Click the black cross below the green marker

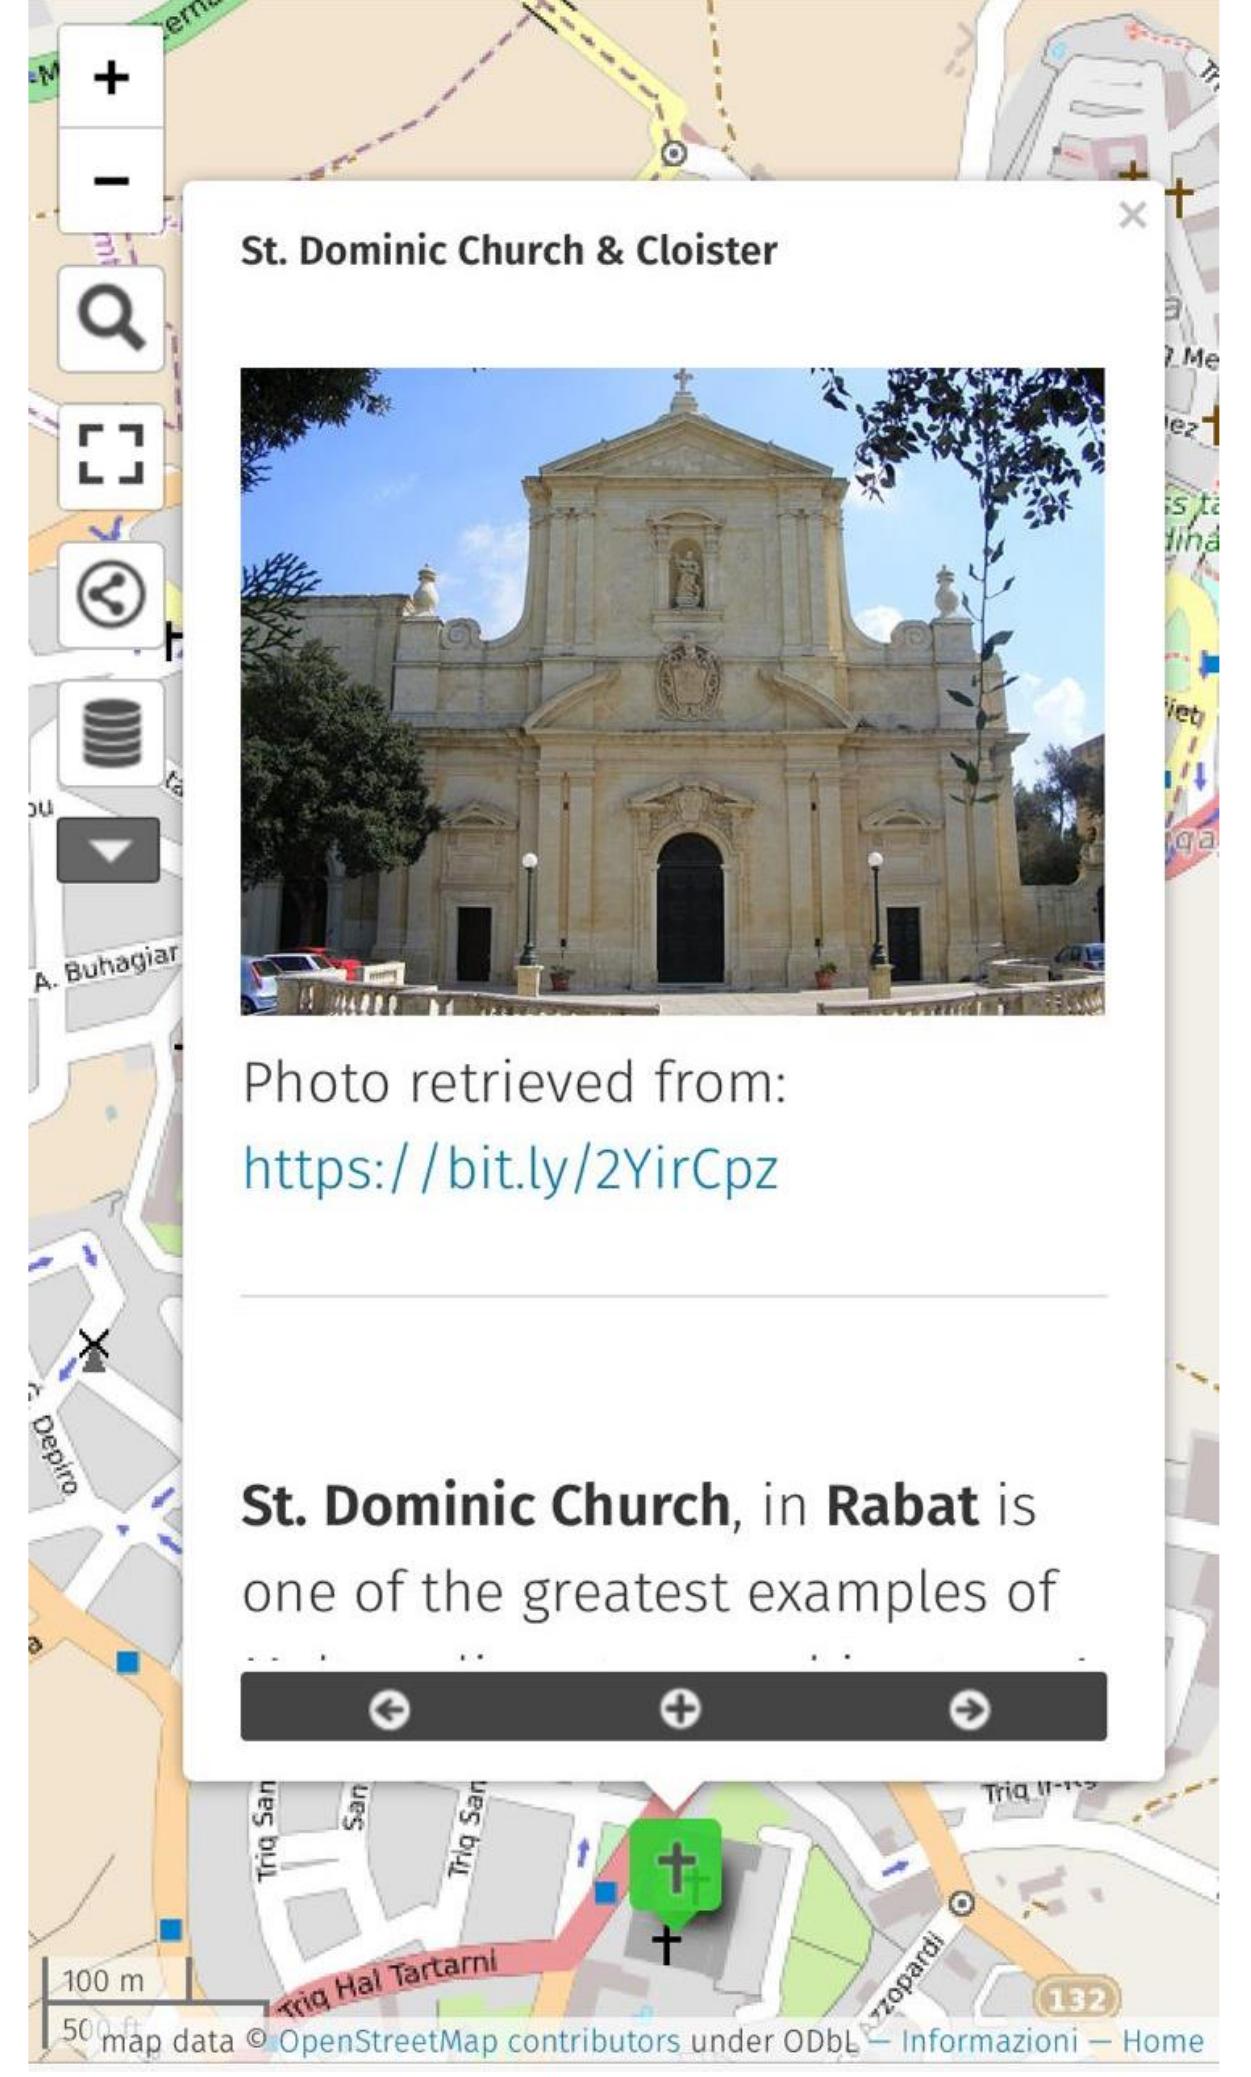point(666,1943)
